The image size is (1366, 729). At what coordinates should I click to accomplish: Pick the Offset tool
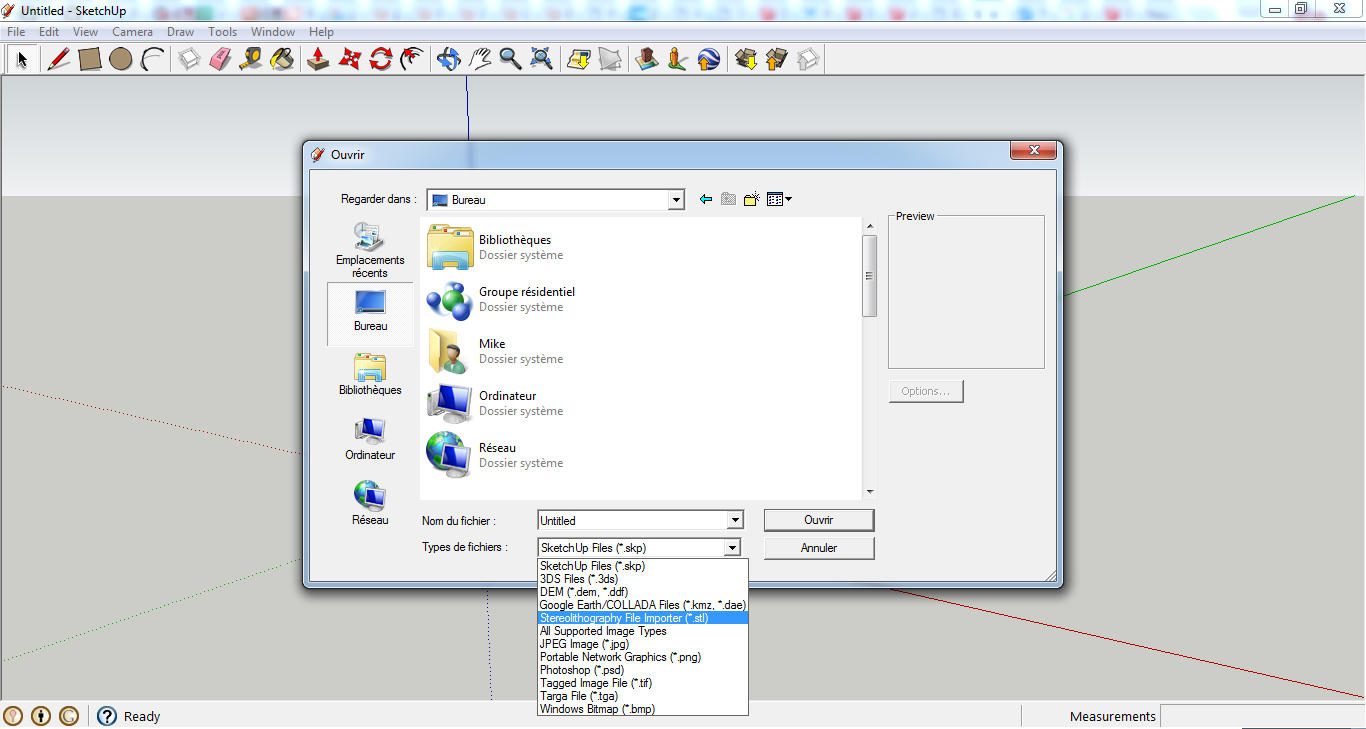coord(411,59)
